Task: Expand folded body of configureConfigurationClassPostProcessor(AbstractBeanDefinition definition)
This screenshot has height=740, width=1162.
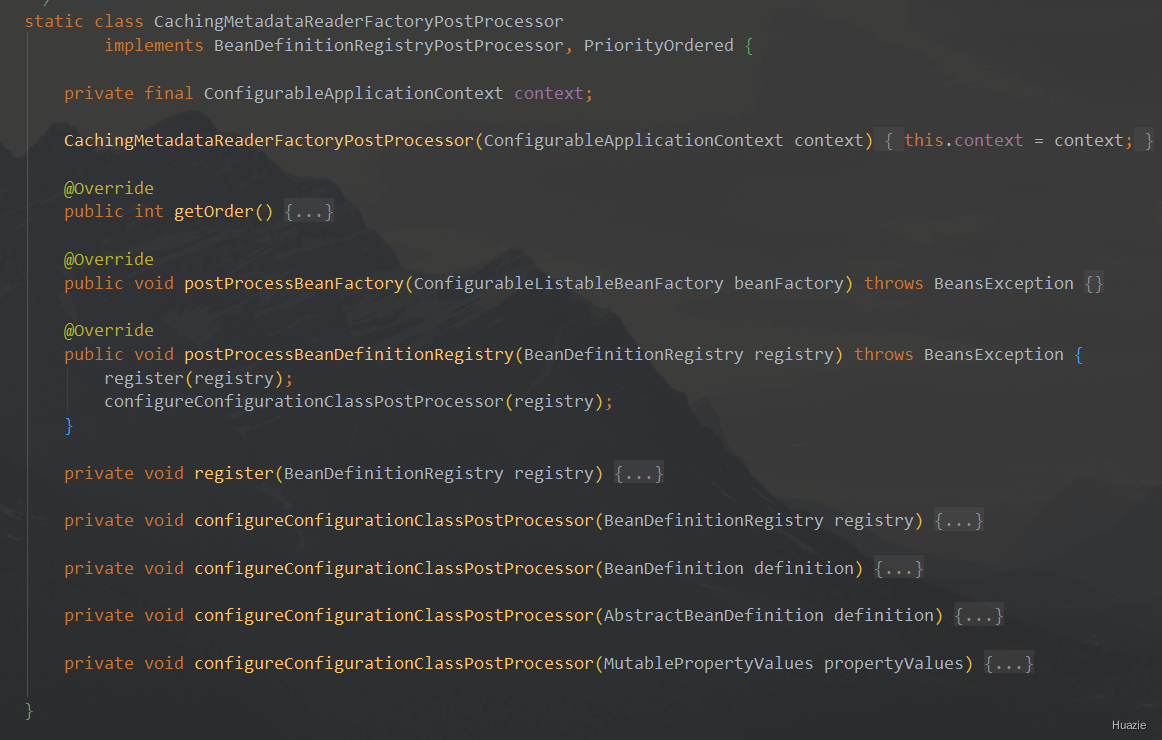Action: tap(978, 616)
